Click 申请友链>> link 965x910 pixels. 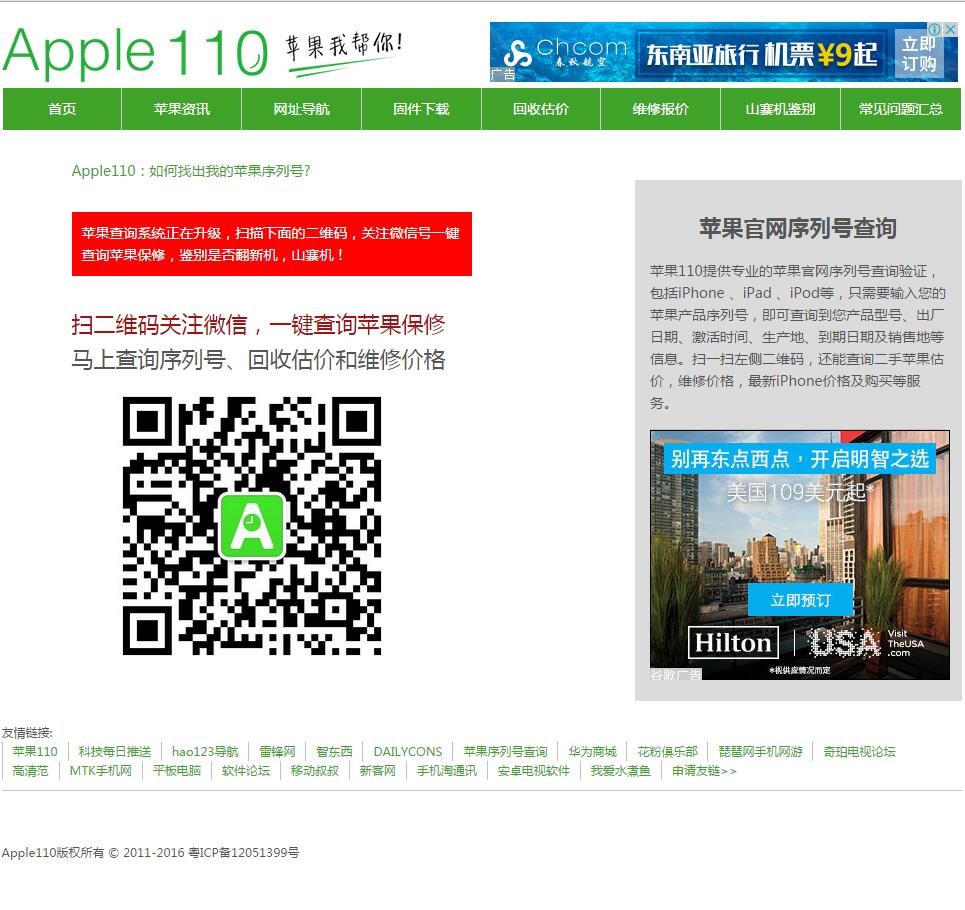coord(703,771)
